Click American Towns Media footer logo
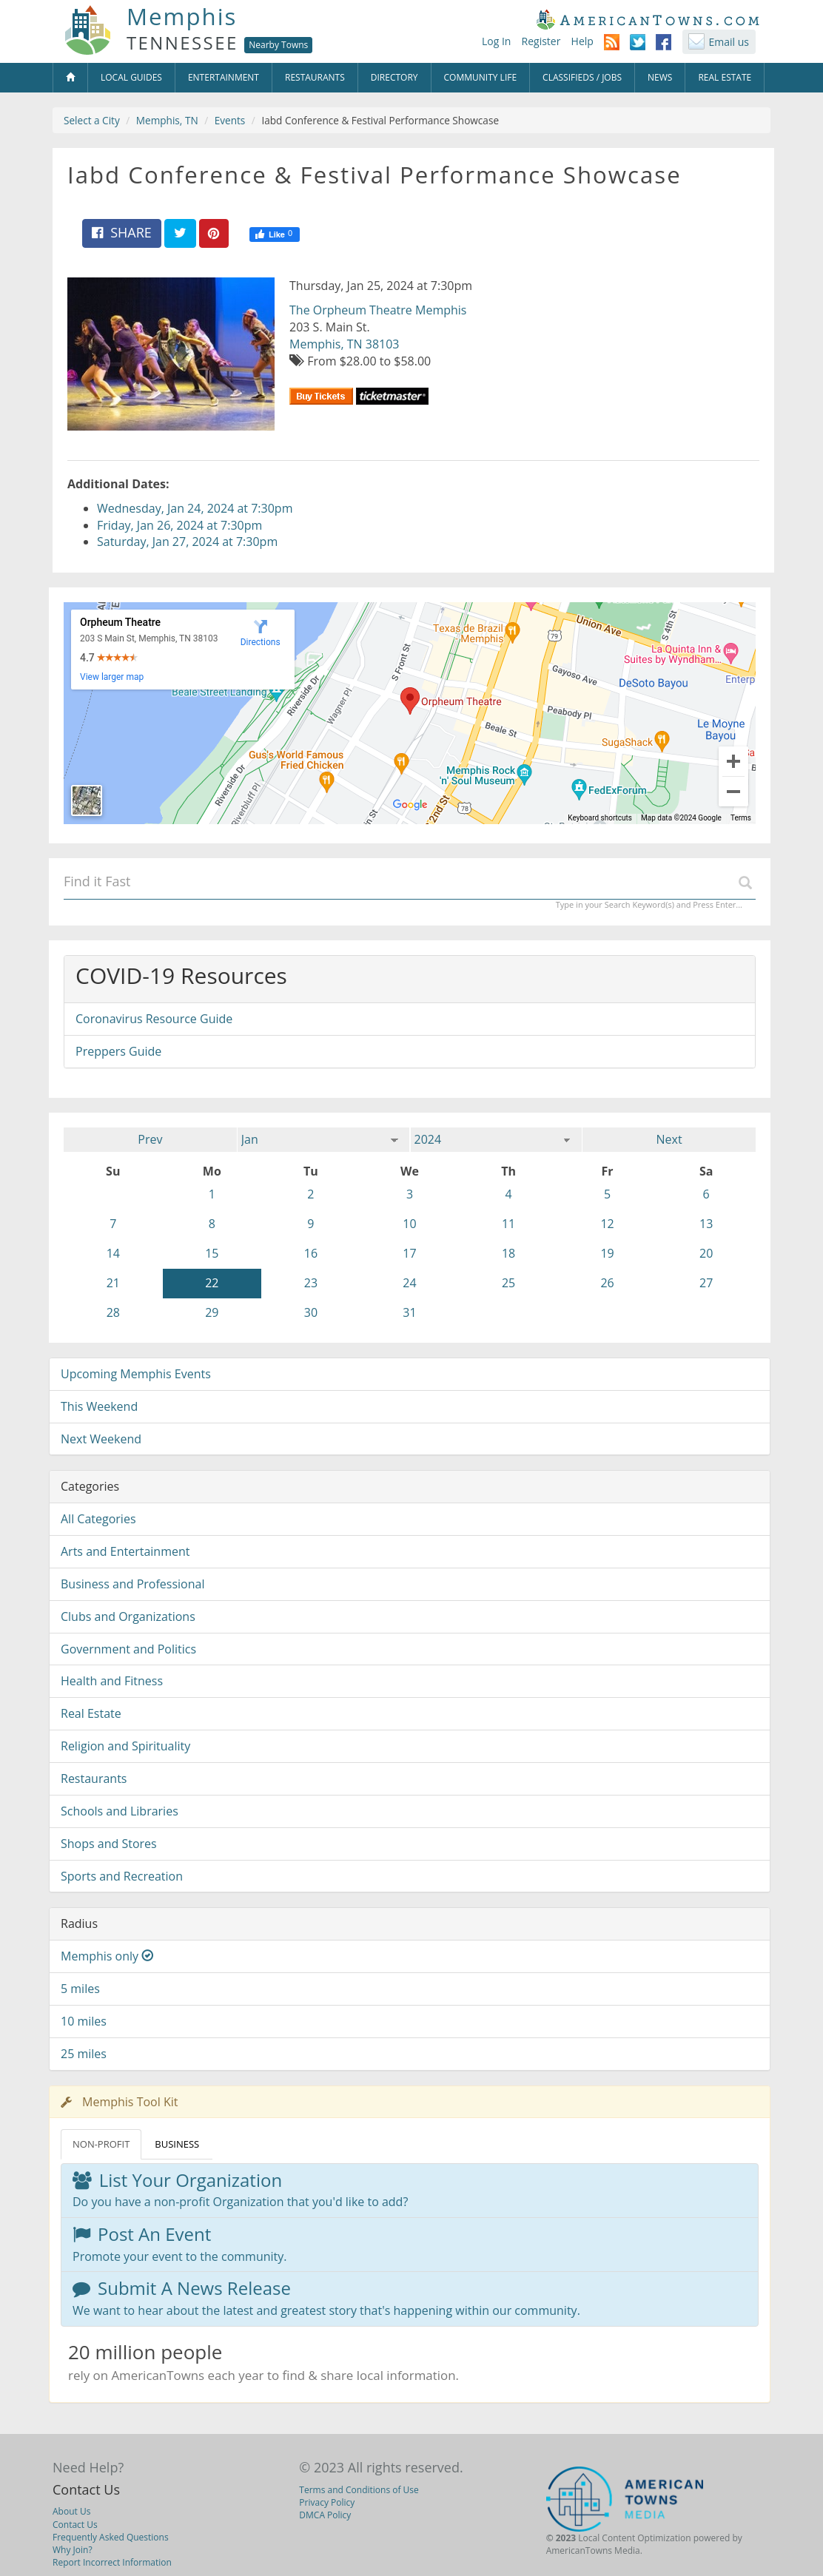823x2576 pixels. (x=626, y=2499)
